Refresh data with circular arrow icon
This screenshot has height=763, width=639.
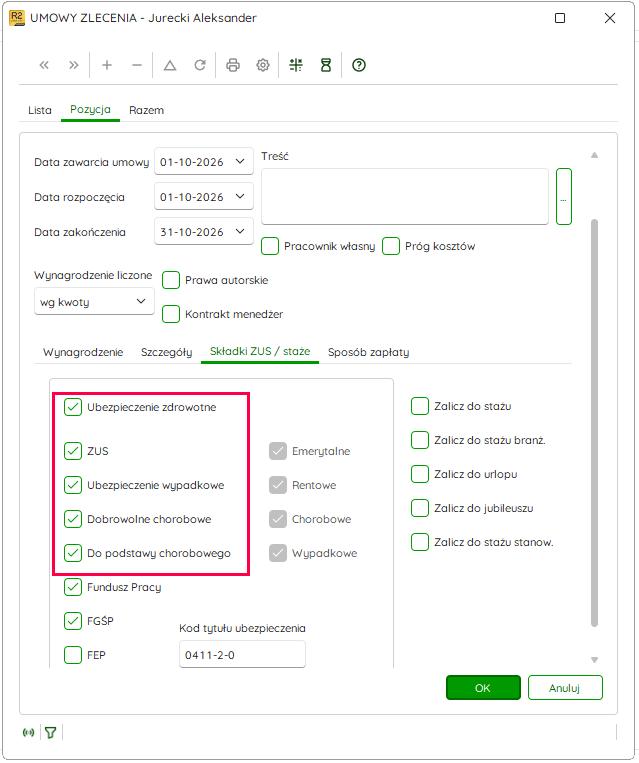(x=200, y=65)
